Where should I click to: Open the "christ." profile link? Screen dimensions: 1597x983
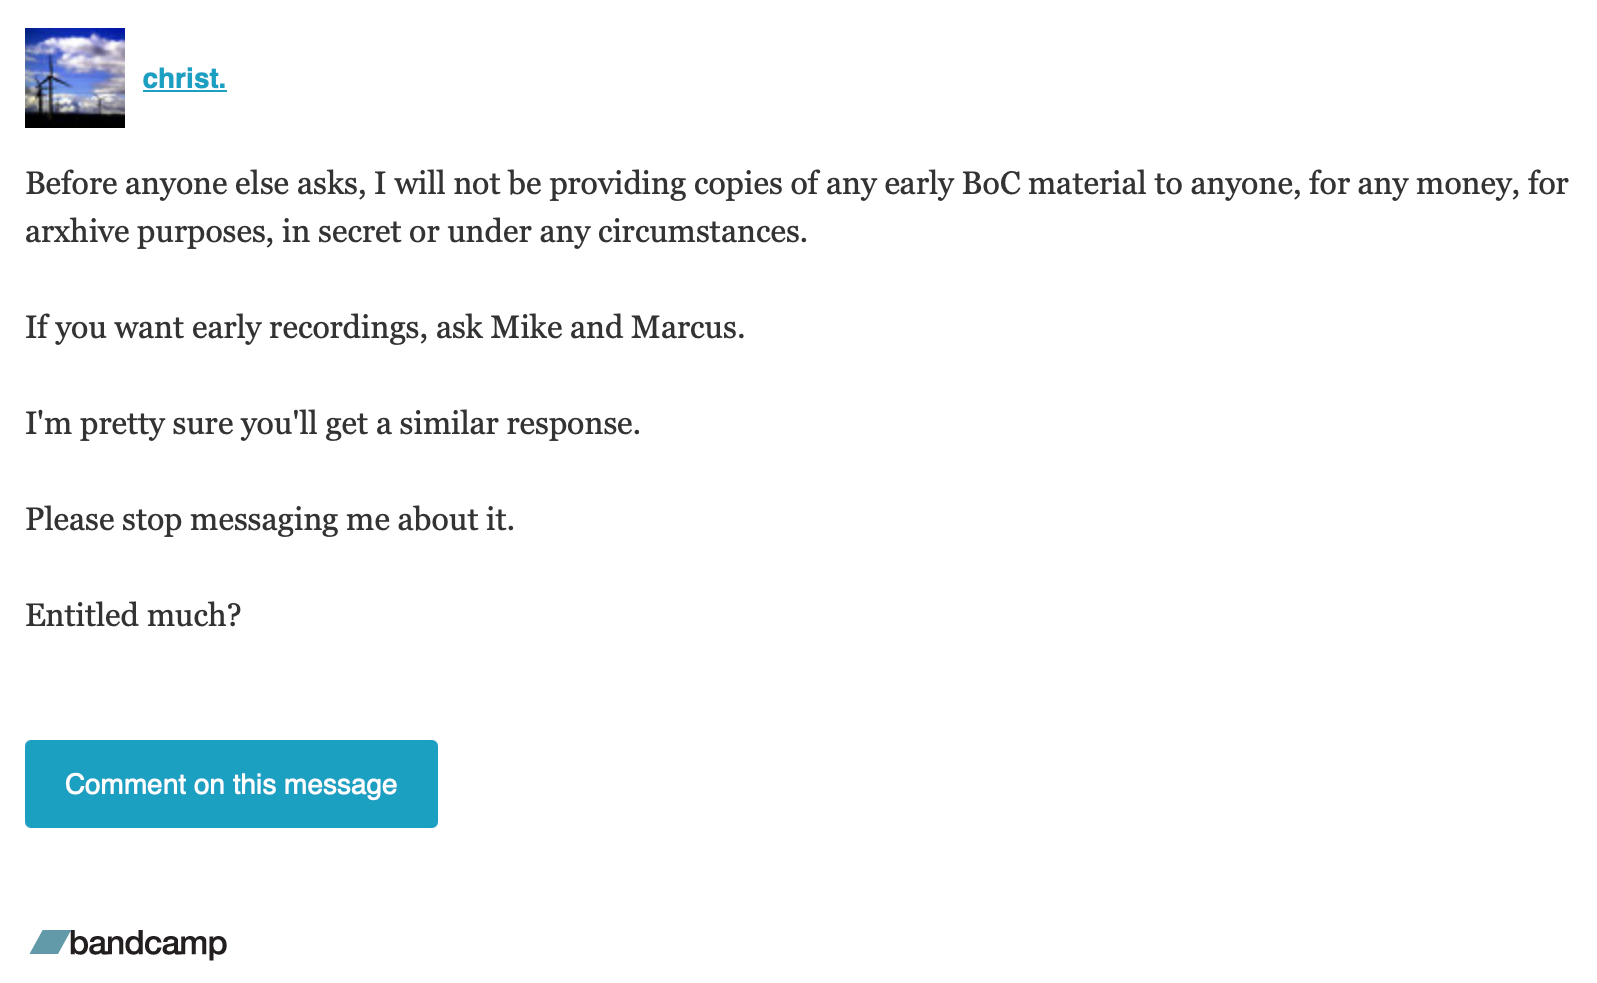click(x=184, y=78)
